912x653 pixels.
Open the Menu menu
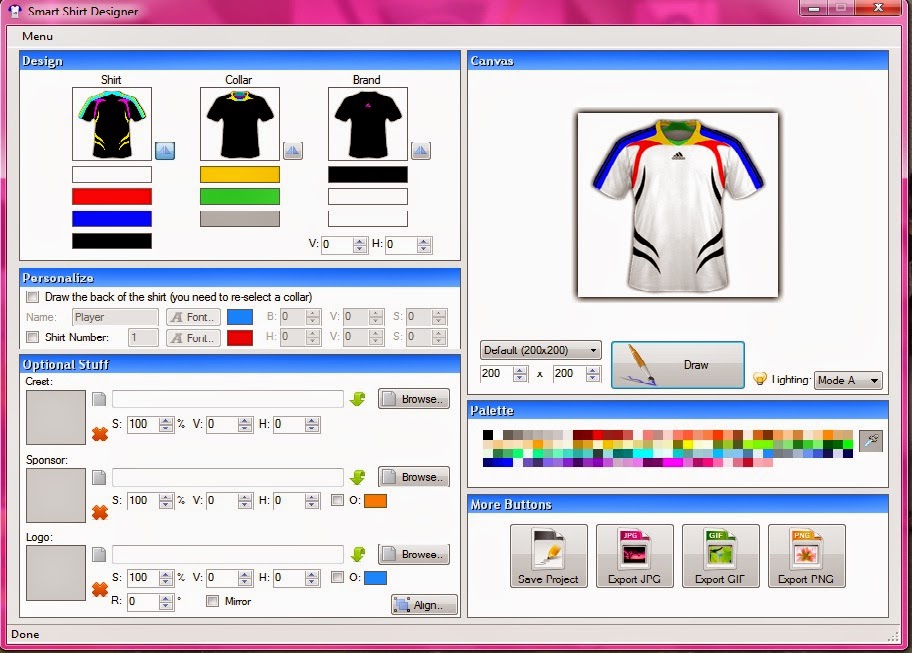pyautogui.click(x=37, y=36)
